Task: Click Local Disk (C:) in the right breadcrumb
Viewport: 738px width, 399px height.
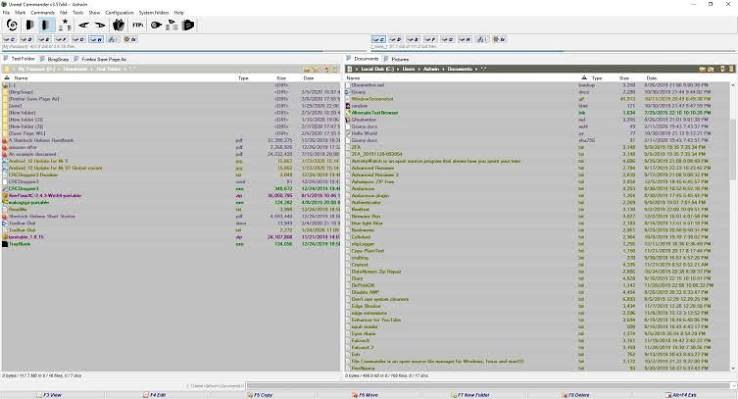Action: click(377, 69)
